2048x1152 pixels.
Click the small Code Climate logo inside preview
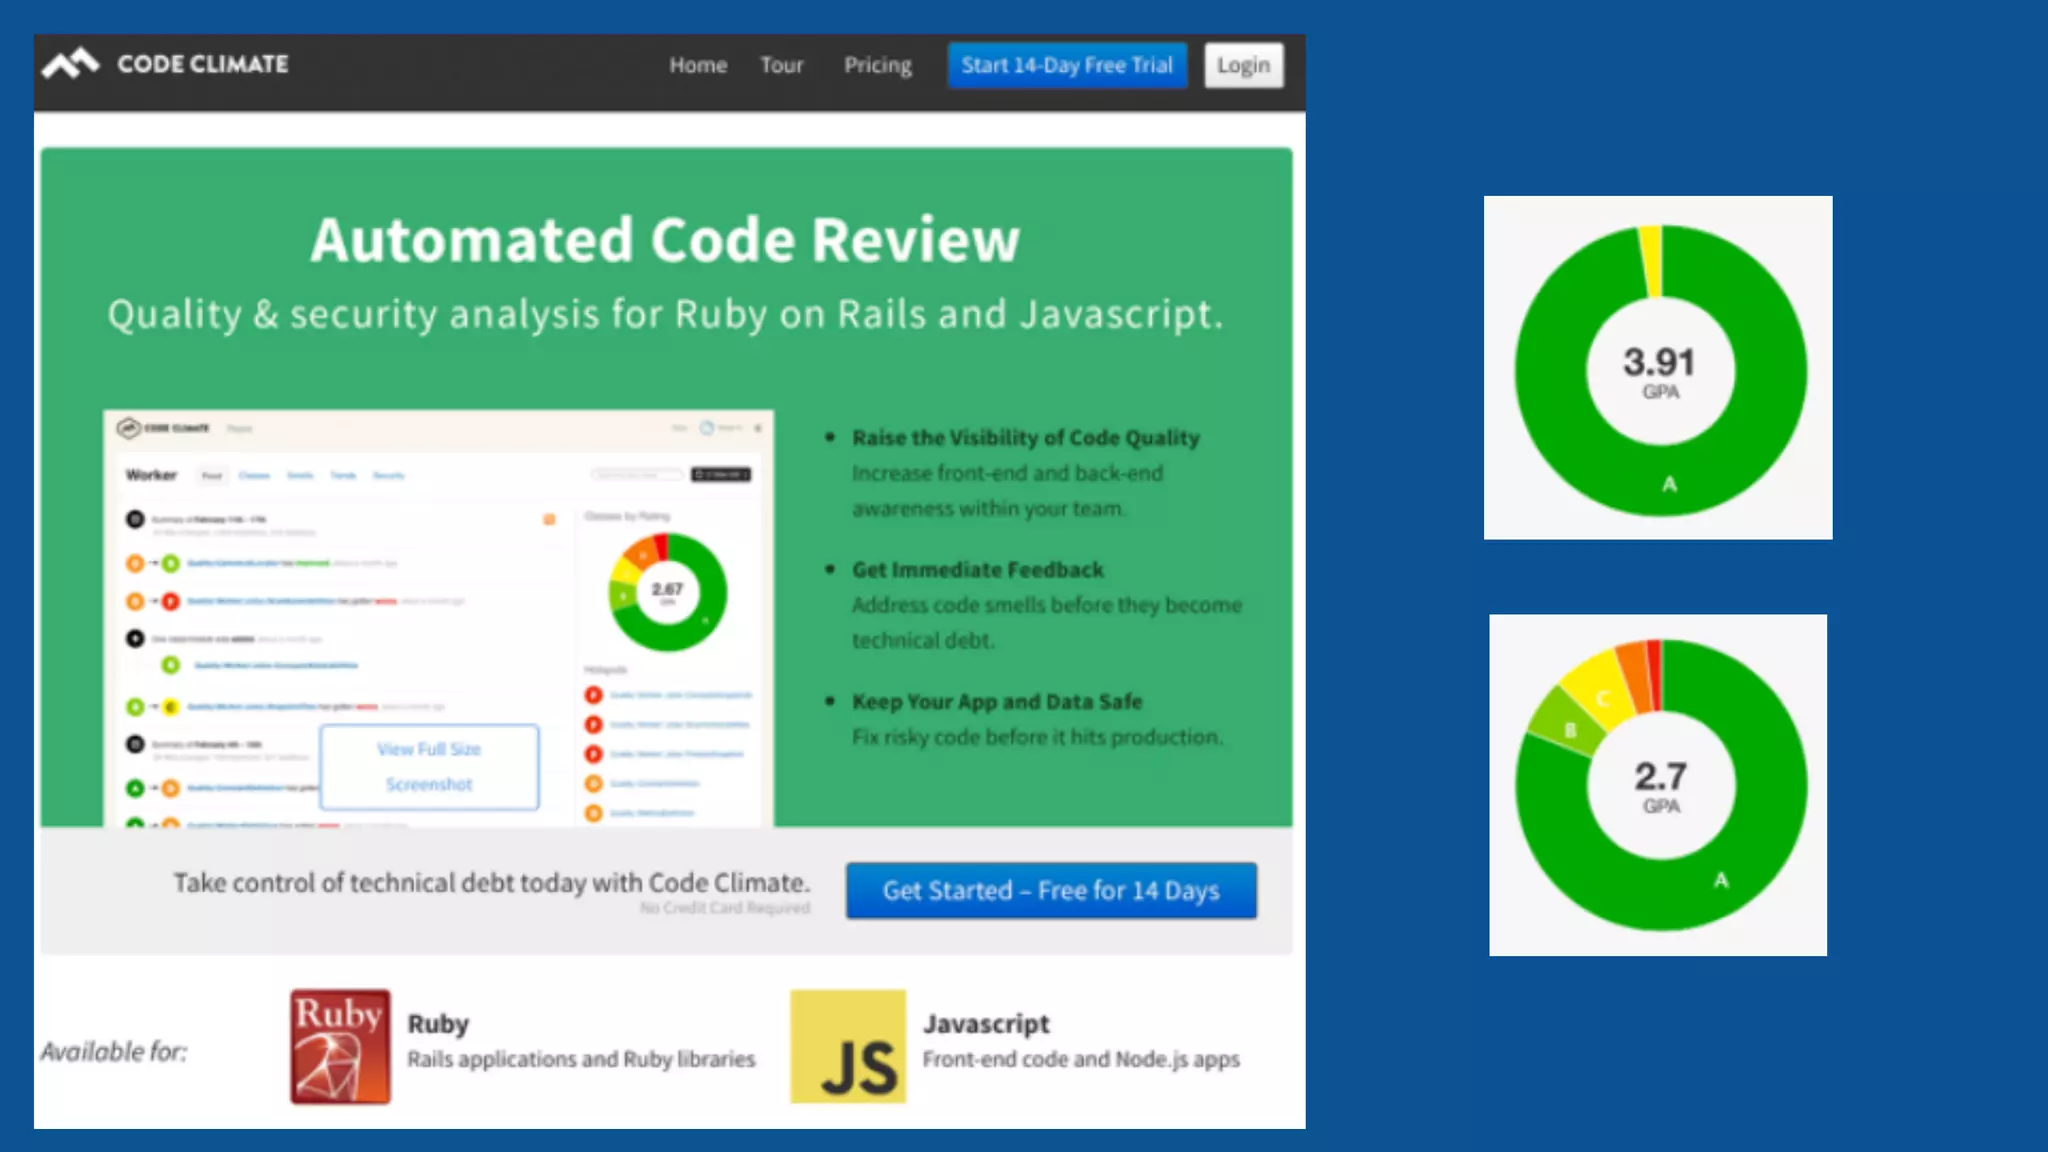point(128,428)
